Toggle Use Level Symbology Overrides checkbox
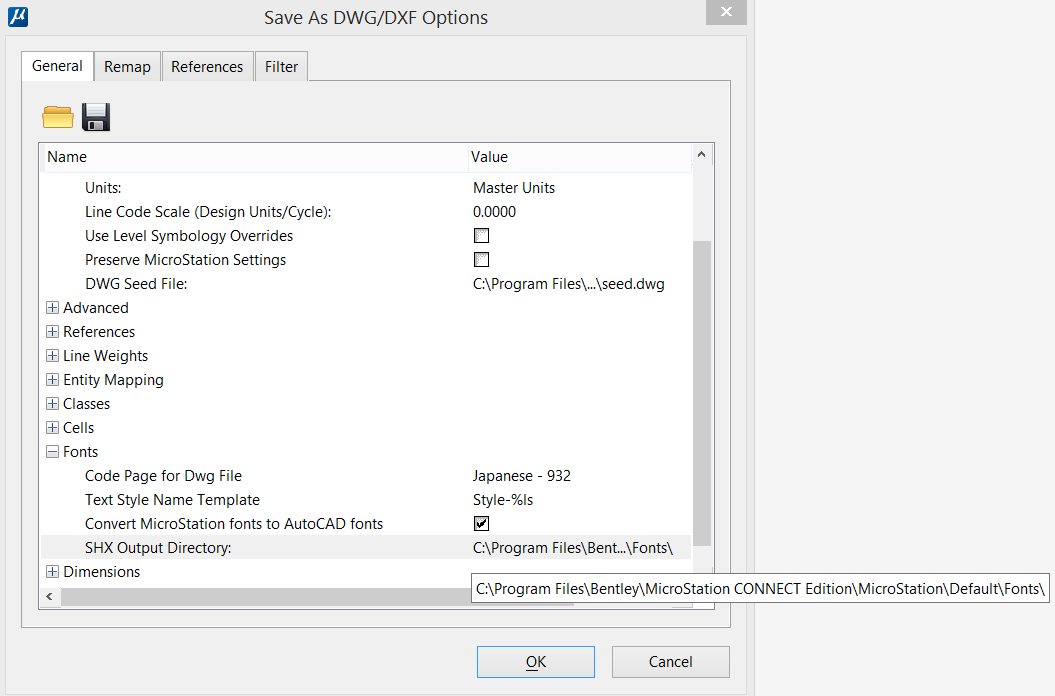Viewport: 1055px width, 696px height. point(481,236)
